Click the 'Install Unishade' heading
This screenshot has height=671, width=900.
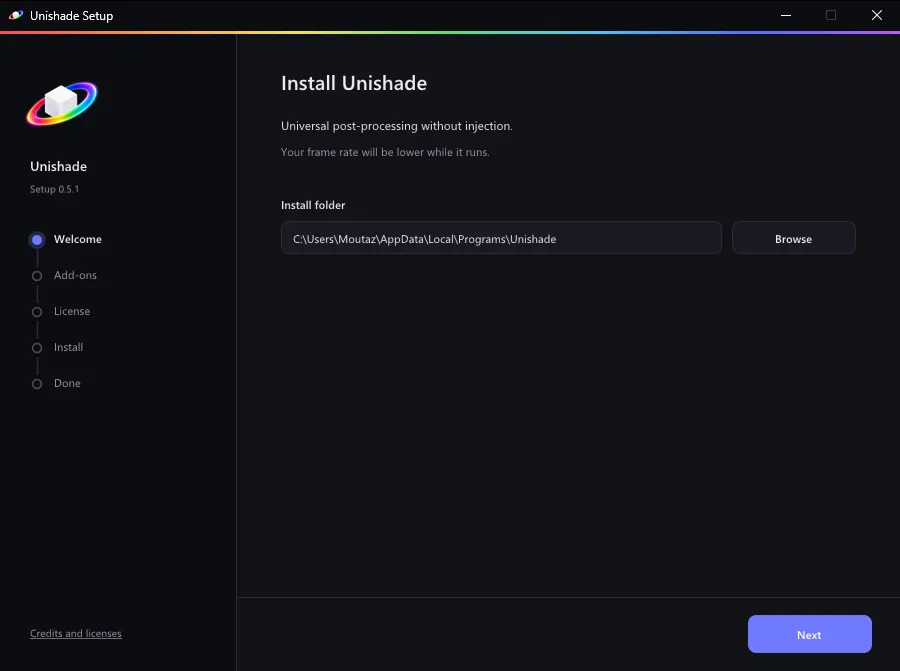click(354, 83)
